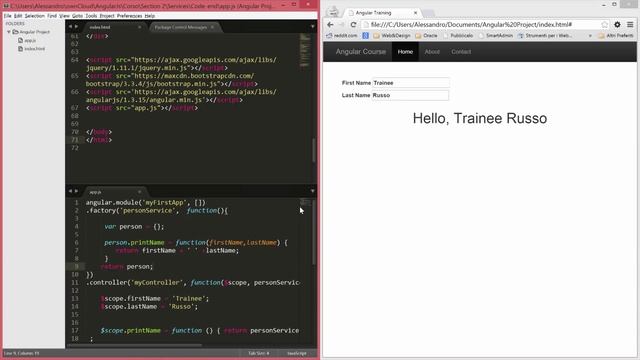Viewport: 640px width, 360px height.
Task: Bookmark this page with star icon
Action: [x=604, y=24]
